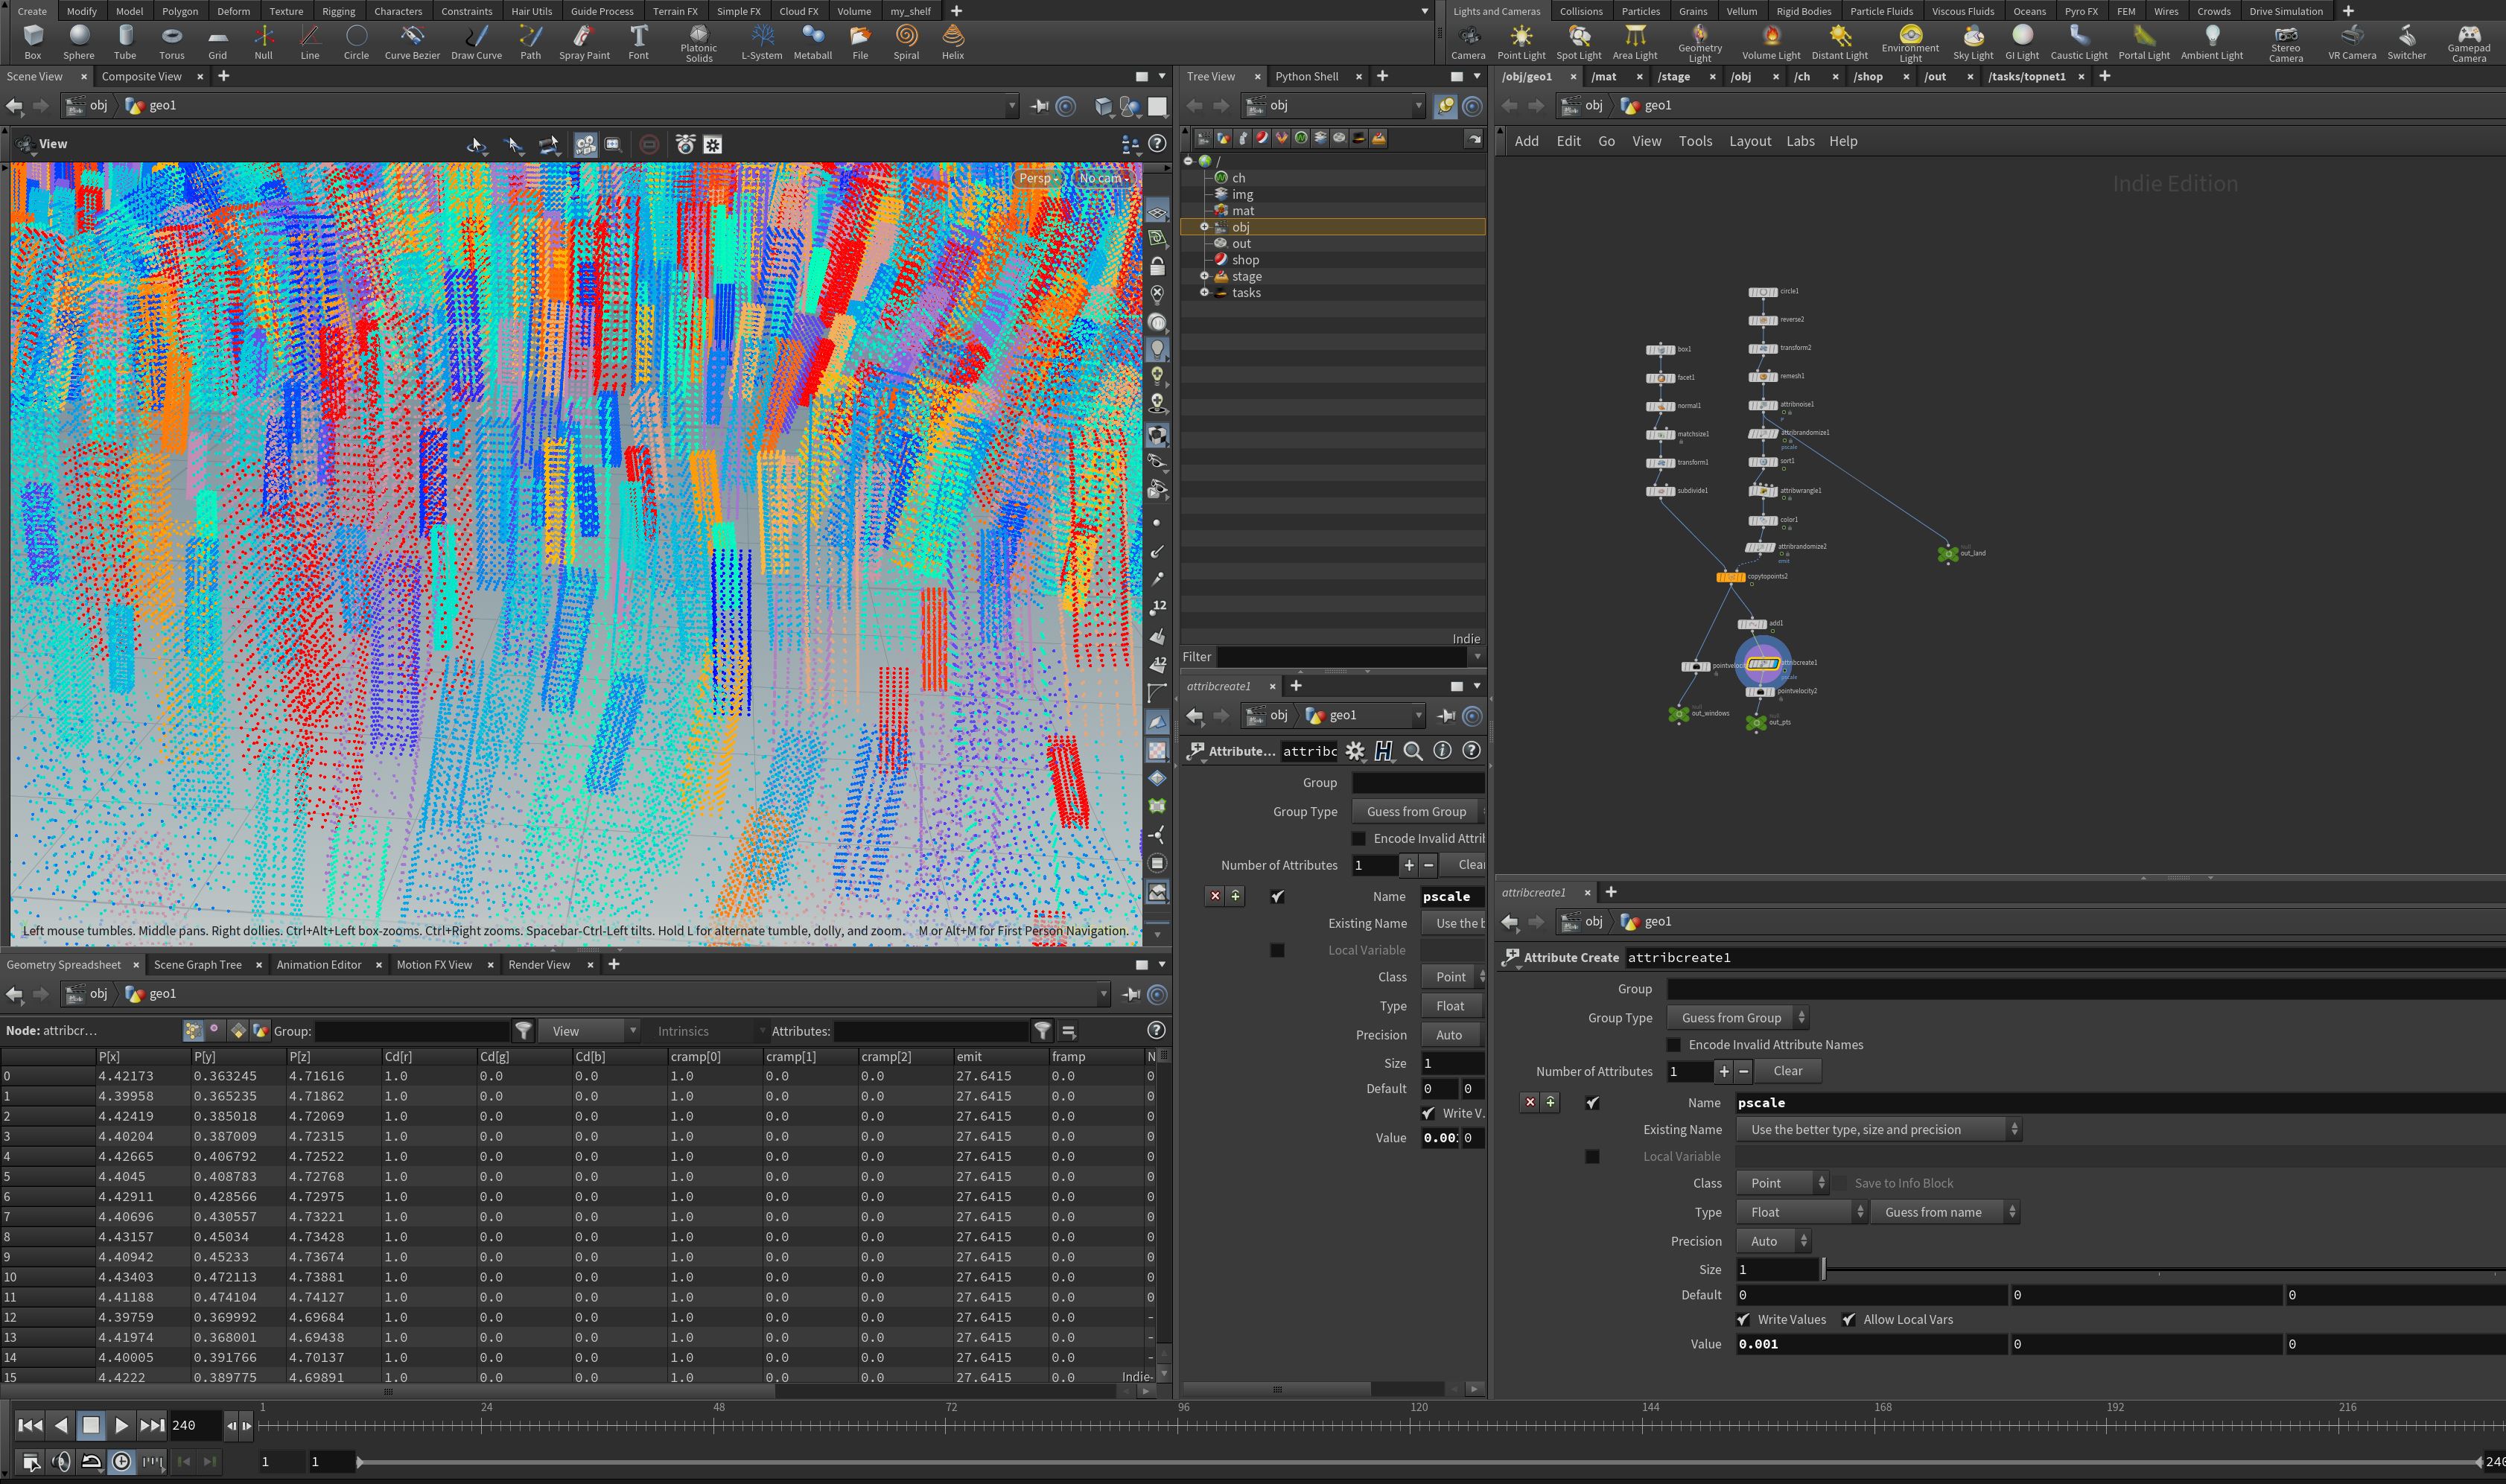Select the copytopoints2 node

tap(1731, 577)
